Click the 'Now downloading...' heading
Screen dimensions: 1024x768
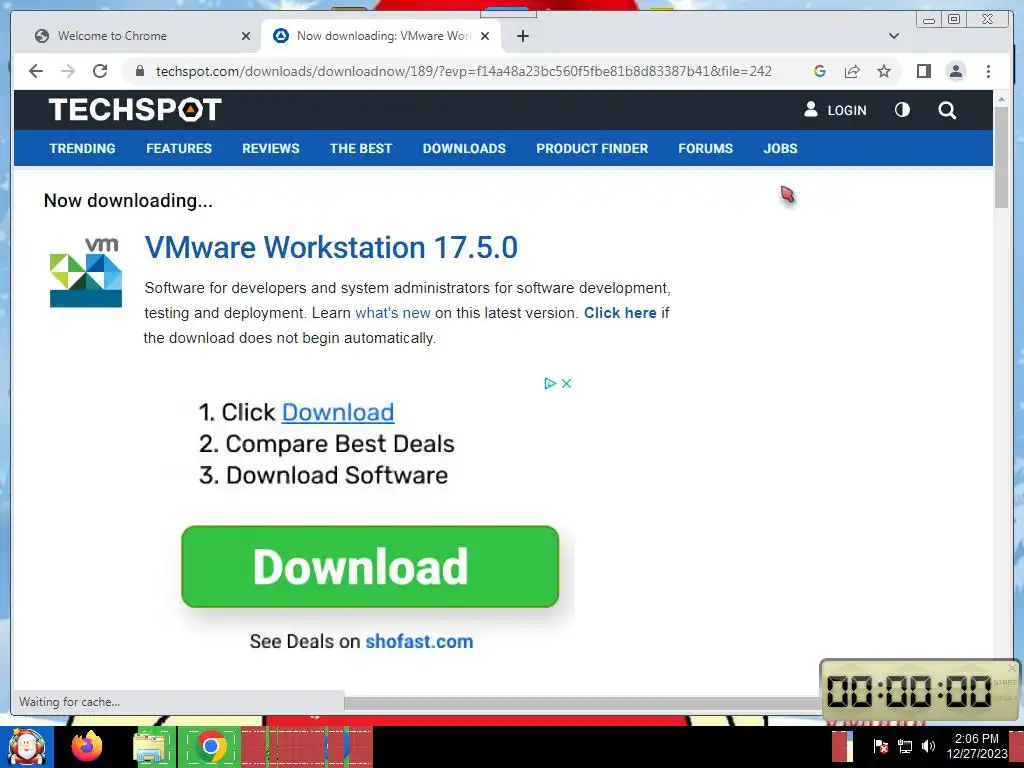tap(128, 200)
